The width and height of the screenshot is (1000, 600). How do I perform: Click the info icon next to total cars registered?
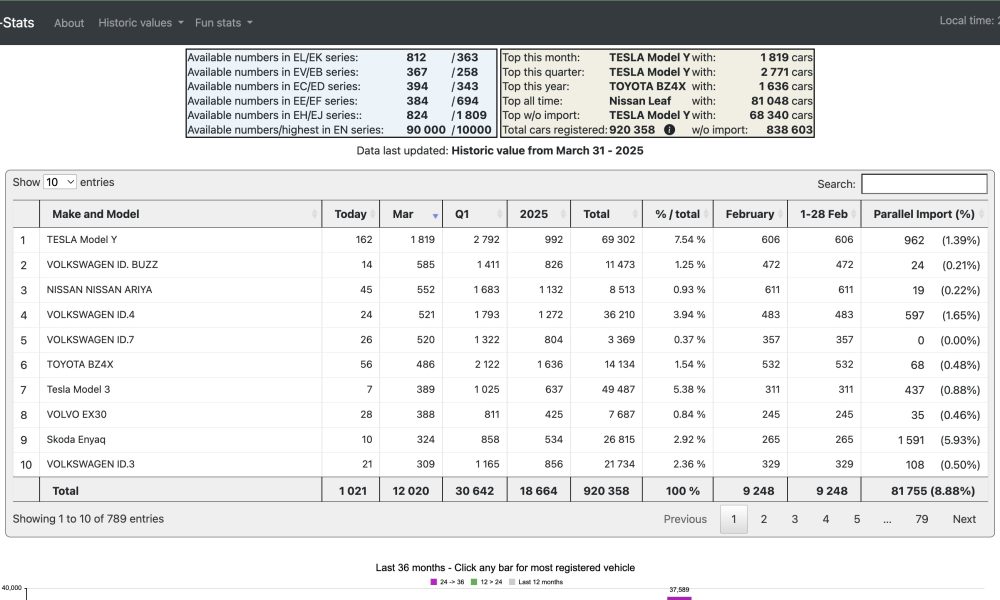[x=669, y=129]
